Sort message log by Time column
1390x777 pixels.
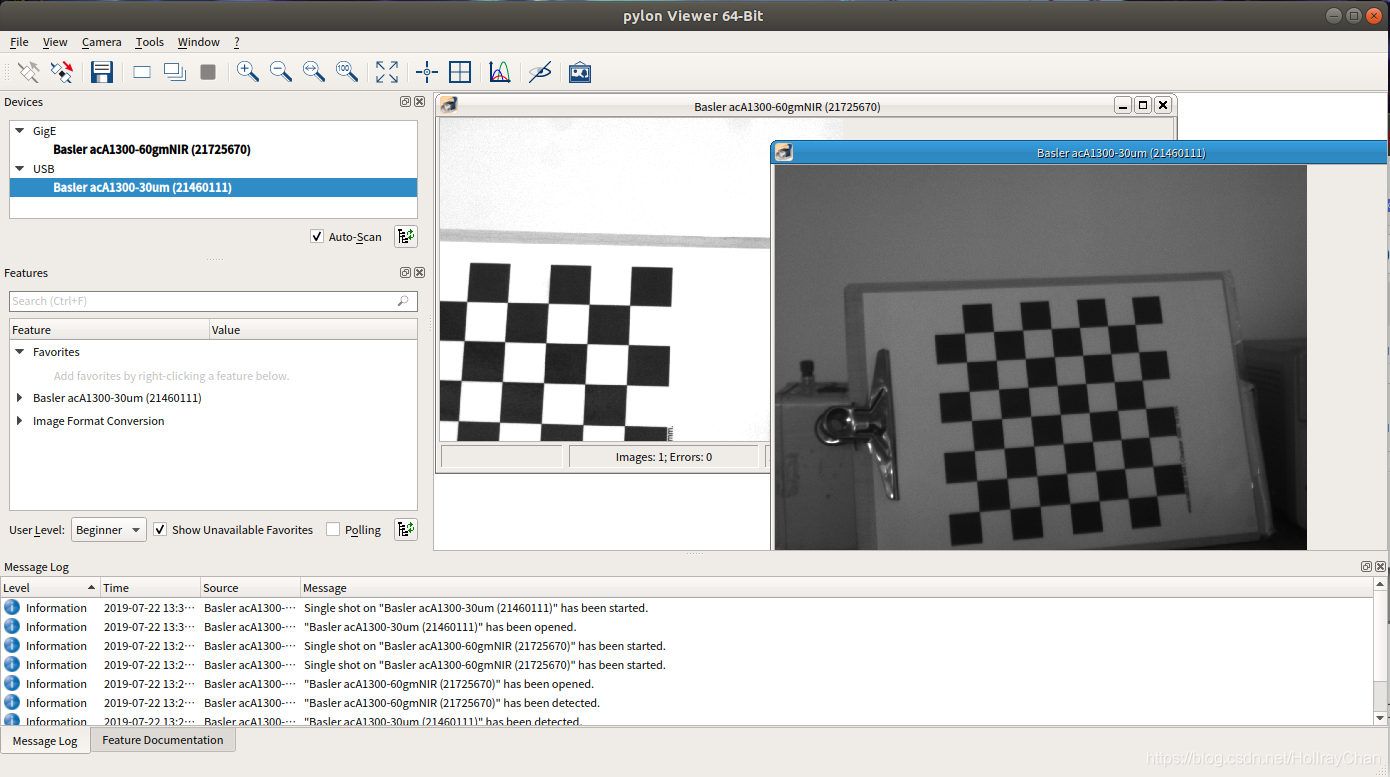pyautogui.click(x=150, y=588)
